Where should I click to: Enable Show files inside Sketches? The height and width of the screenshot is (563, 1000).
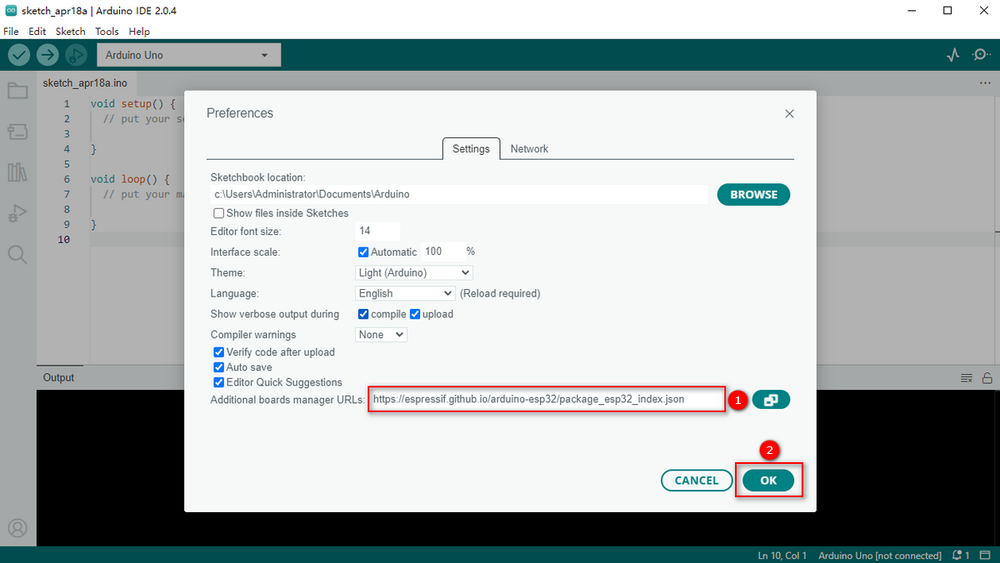click(x=219, y=213)
